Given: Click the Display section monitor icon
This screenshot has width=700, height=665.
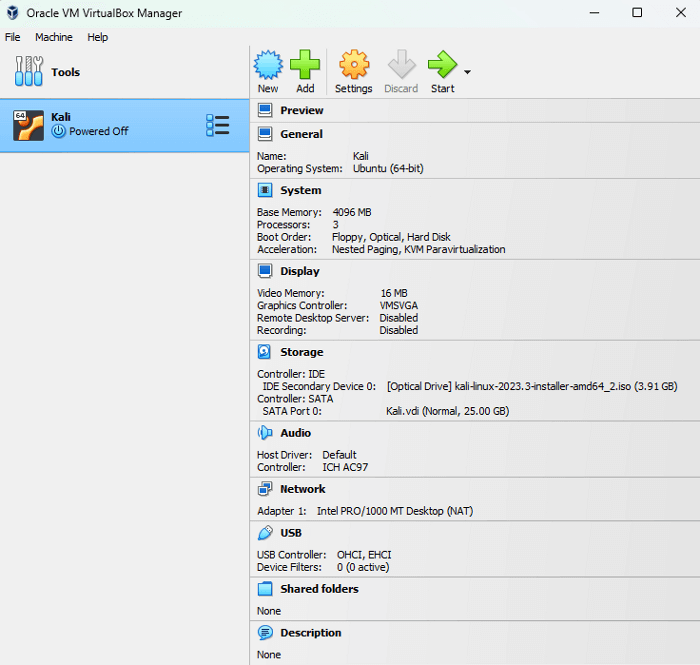Looking at the screenshot, I should [x=265, y=271].
